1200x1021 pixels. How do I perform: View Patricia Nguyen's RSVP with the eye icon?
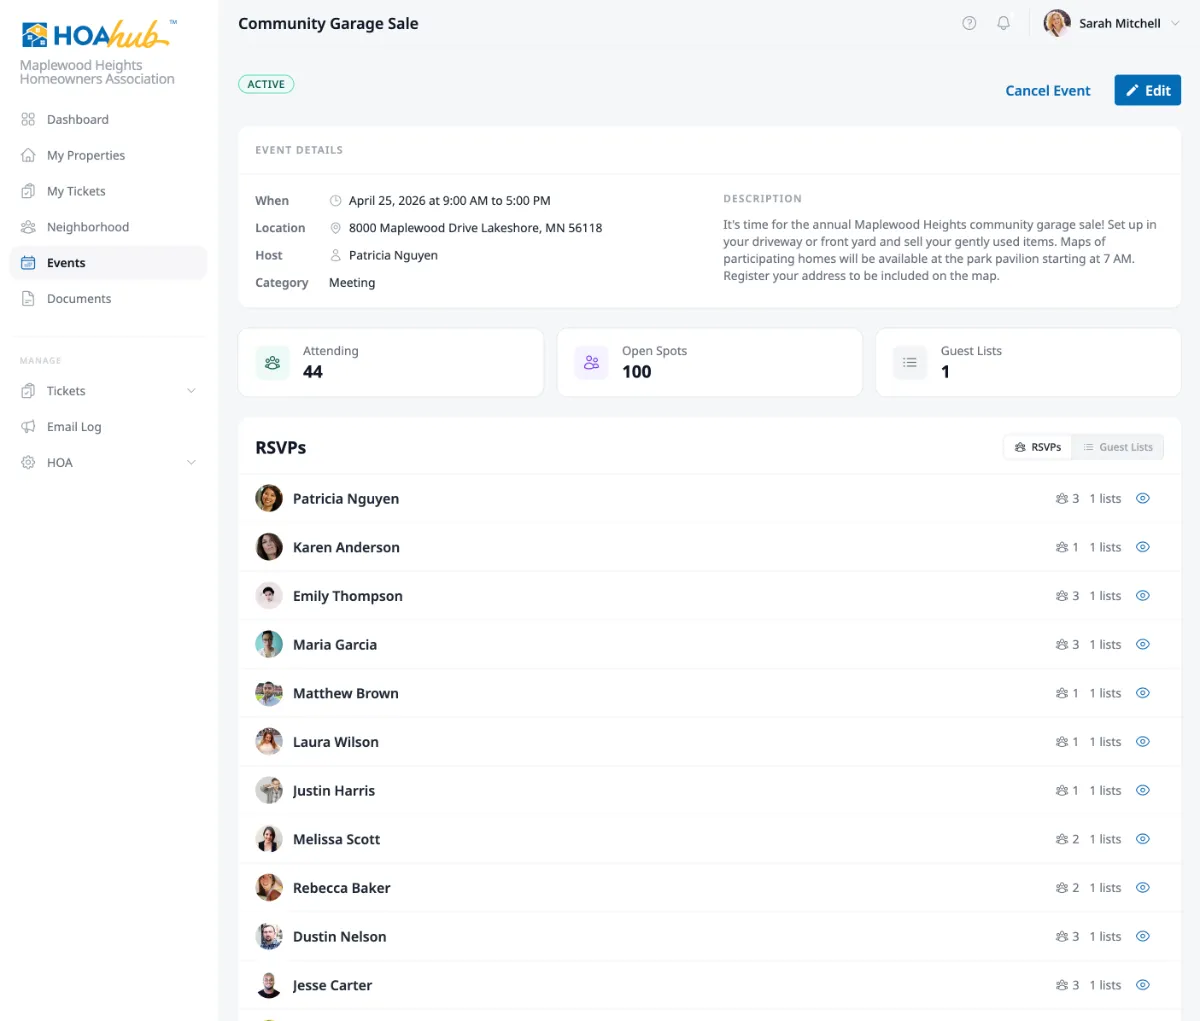coord(1142,498)
